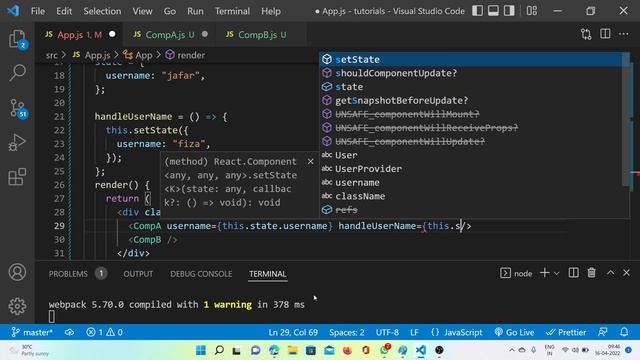Screen dimensions: 640x360
Task: Split the terminal panel
Action: click(x=573, y=273)
